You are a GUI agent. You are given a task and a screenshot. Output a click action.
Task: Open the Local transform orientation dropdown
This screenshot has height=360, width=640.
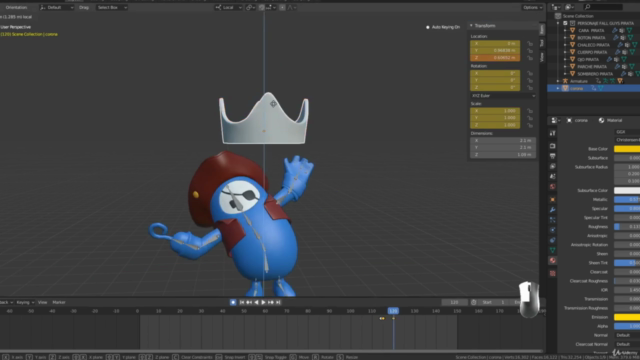(x=229, y=7)
